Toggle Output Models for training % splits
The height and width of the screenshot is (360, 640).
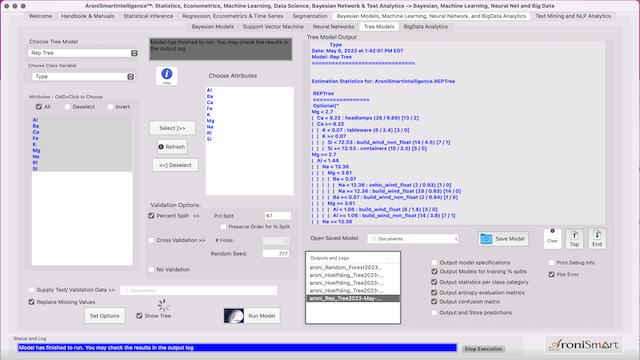click(434, 271)
